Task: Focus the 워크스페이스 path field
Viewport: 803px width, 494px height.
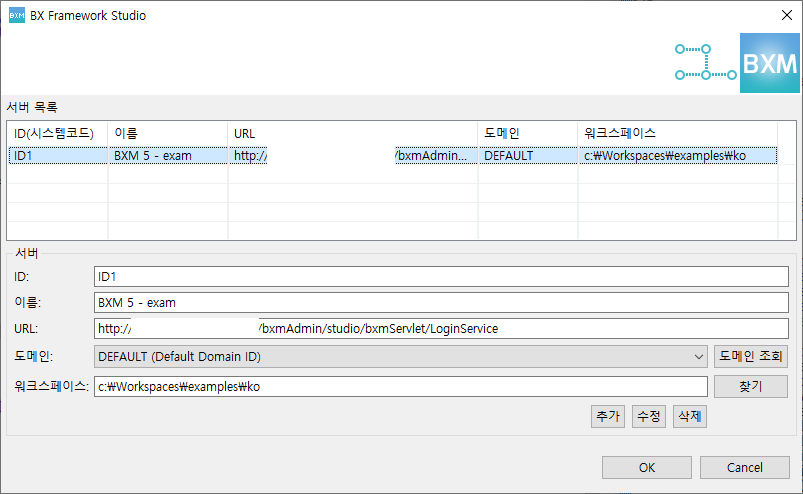Action: [x=400, y=386]
